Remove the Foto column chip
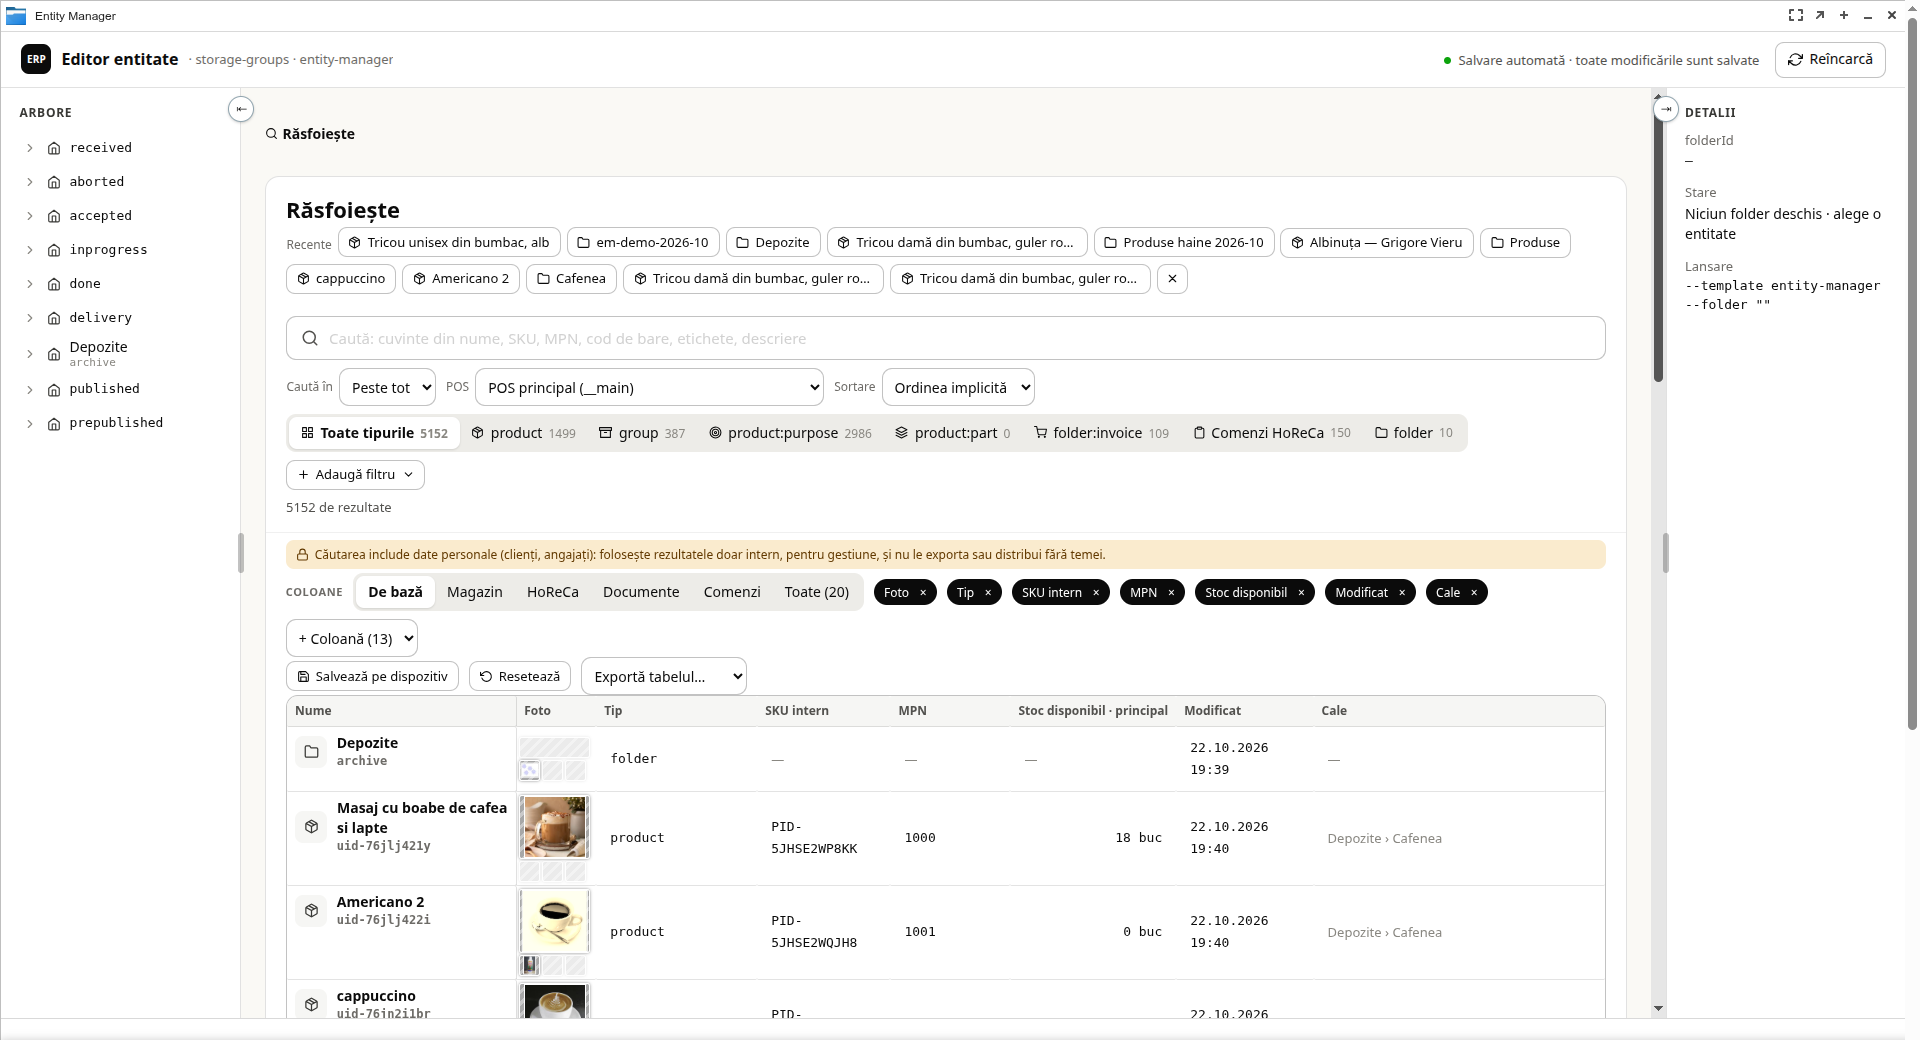 pos(923,593)
